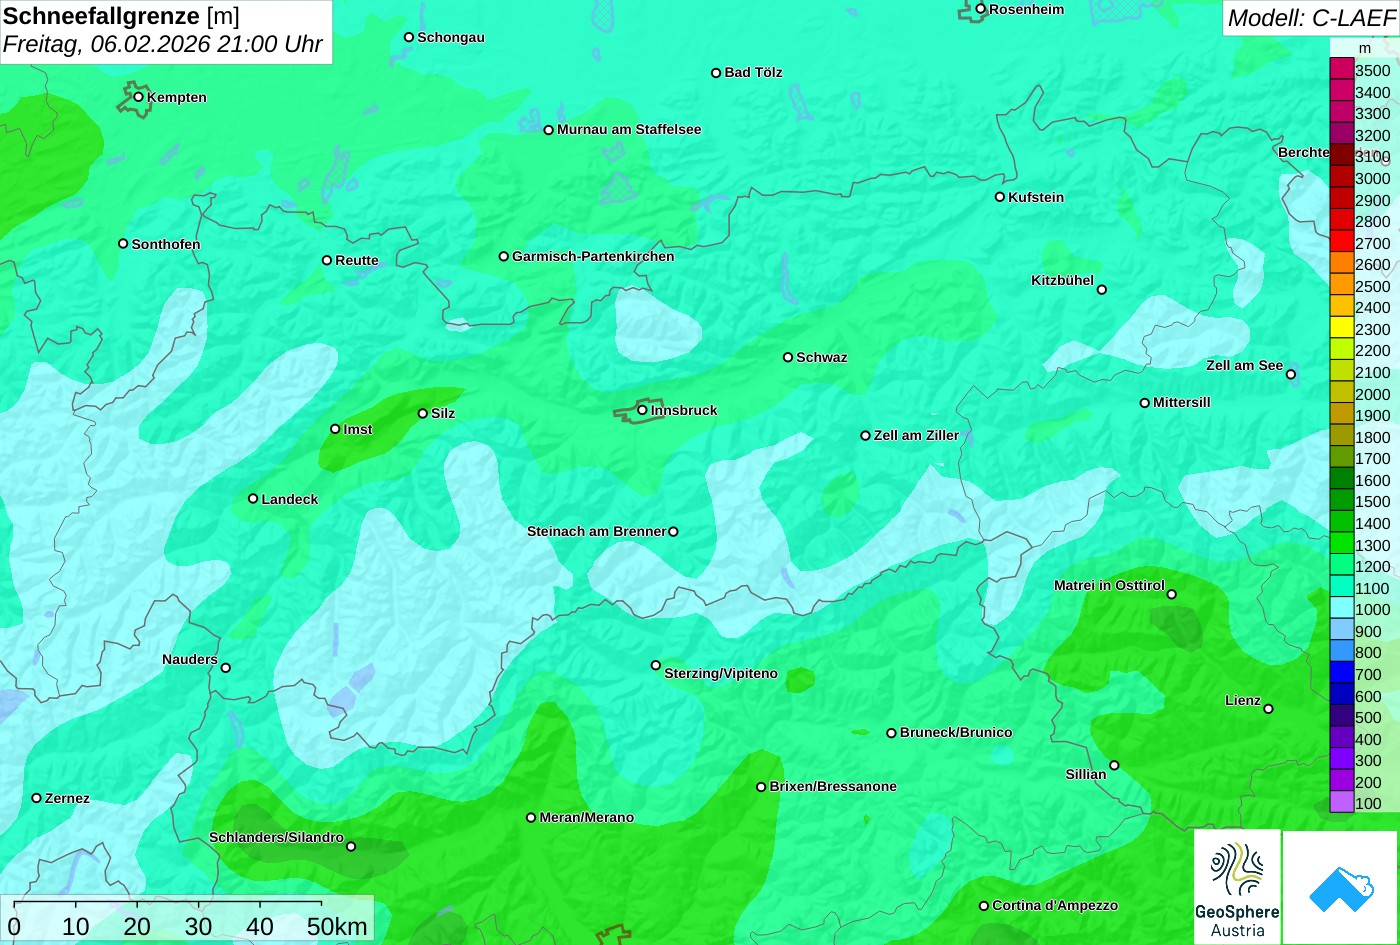Click the 1200 legend value

1373,566
